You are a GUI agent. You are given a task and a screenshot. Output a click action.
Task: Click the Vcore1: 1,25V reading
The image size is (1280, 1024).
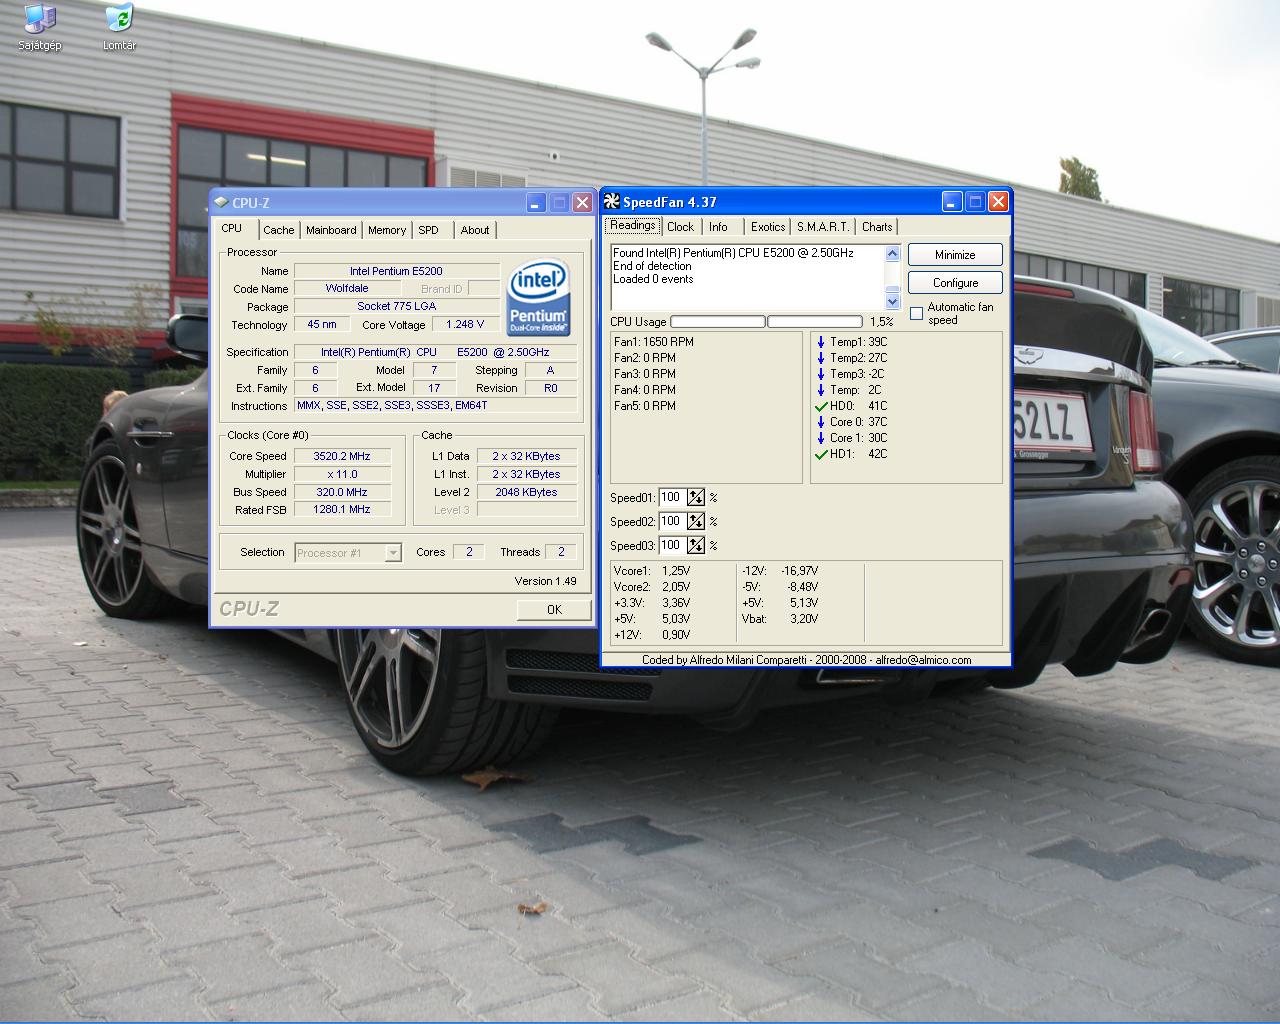(652, 571)
